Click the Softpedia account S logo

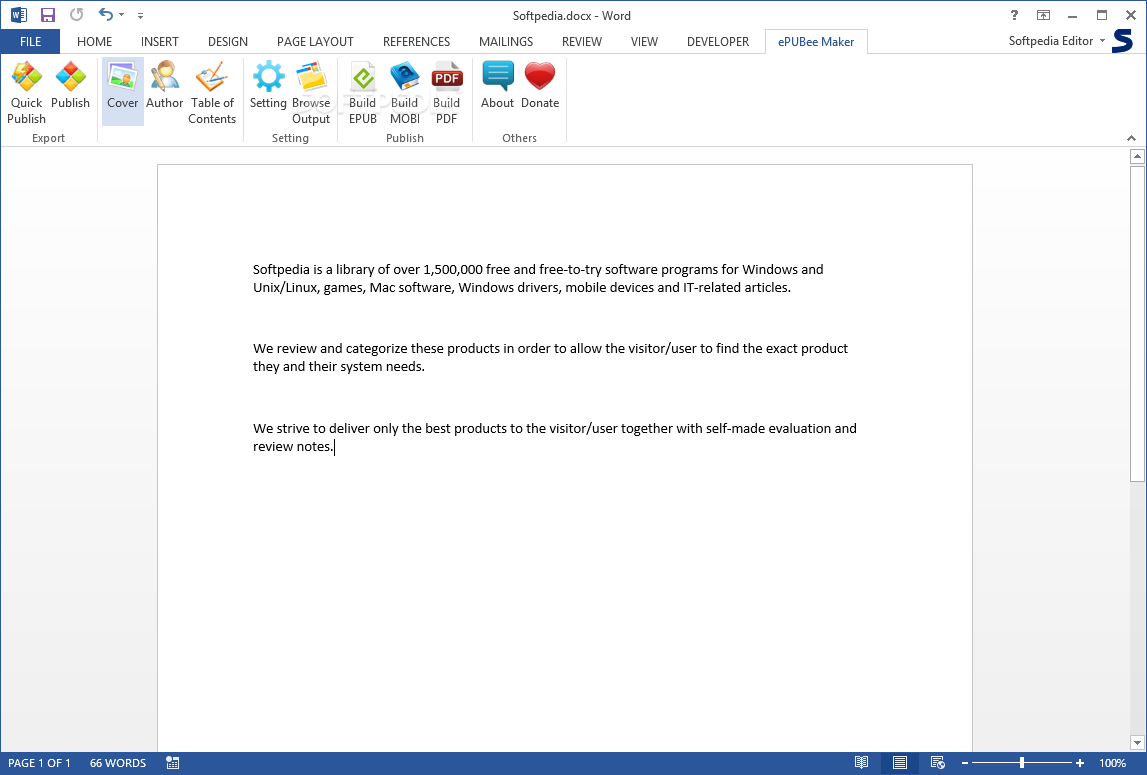(x=1122, y=41)
